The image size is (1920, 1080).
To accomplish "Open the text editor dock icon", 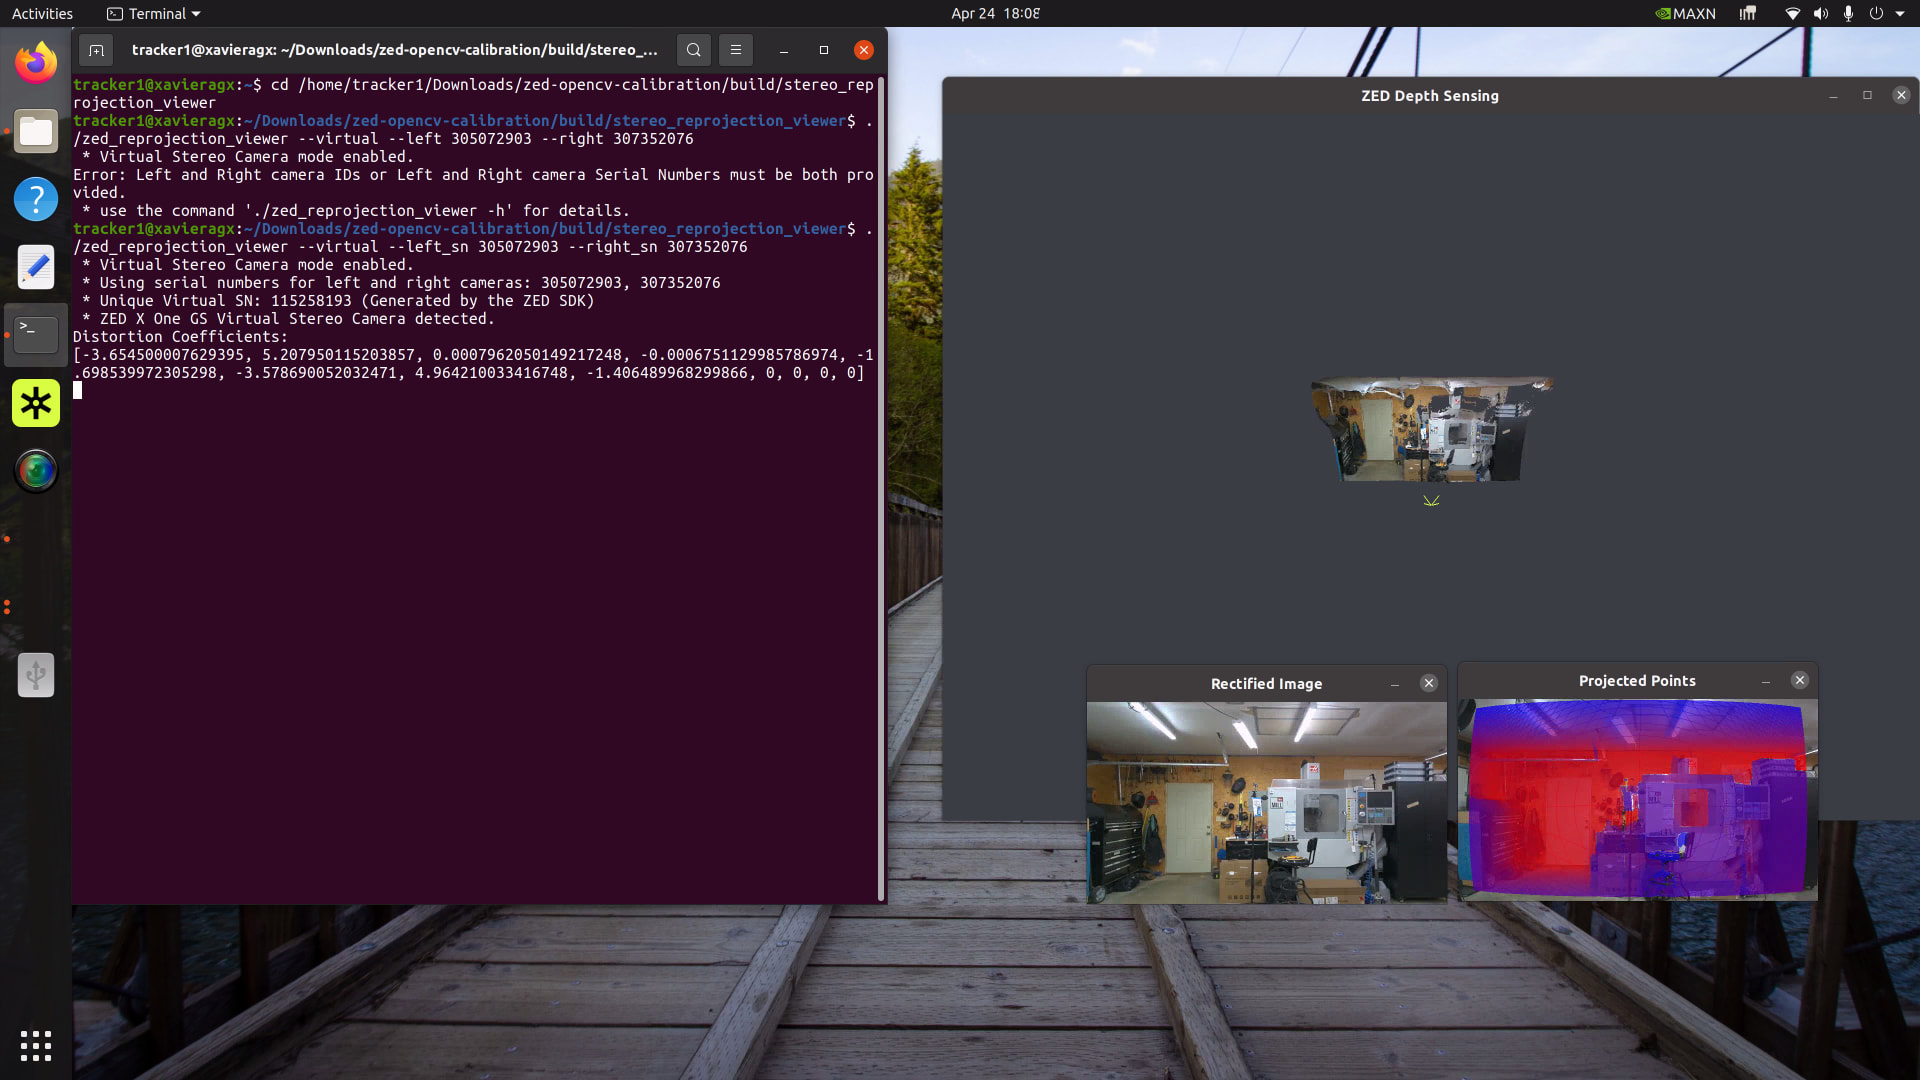I will (x=36, y=267).
